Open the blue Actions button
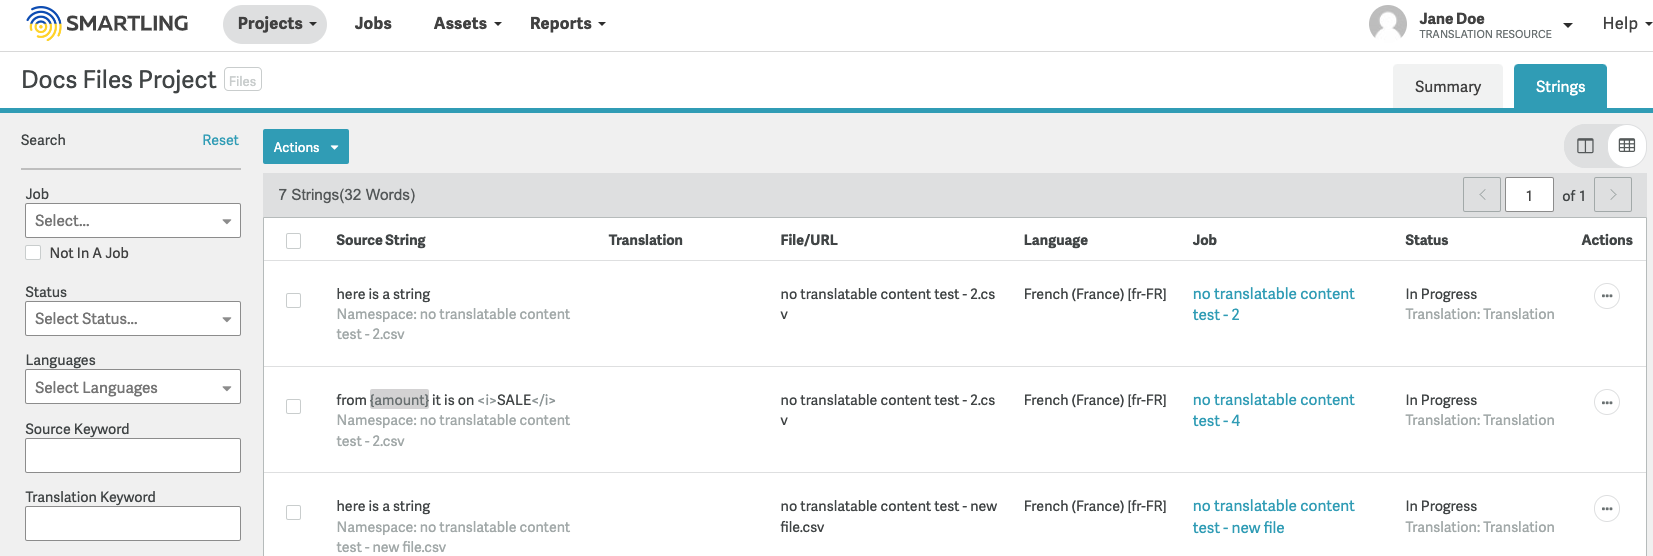 tap(306, 147)
